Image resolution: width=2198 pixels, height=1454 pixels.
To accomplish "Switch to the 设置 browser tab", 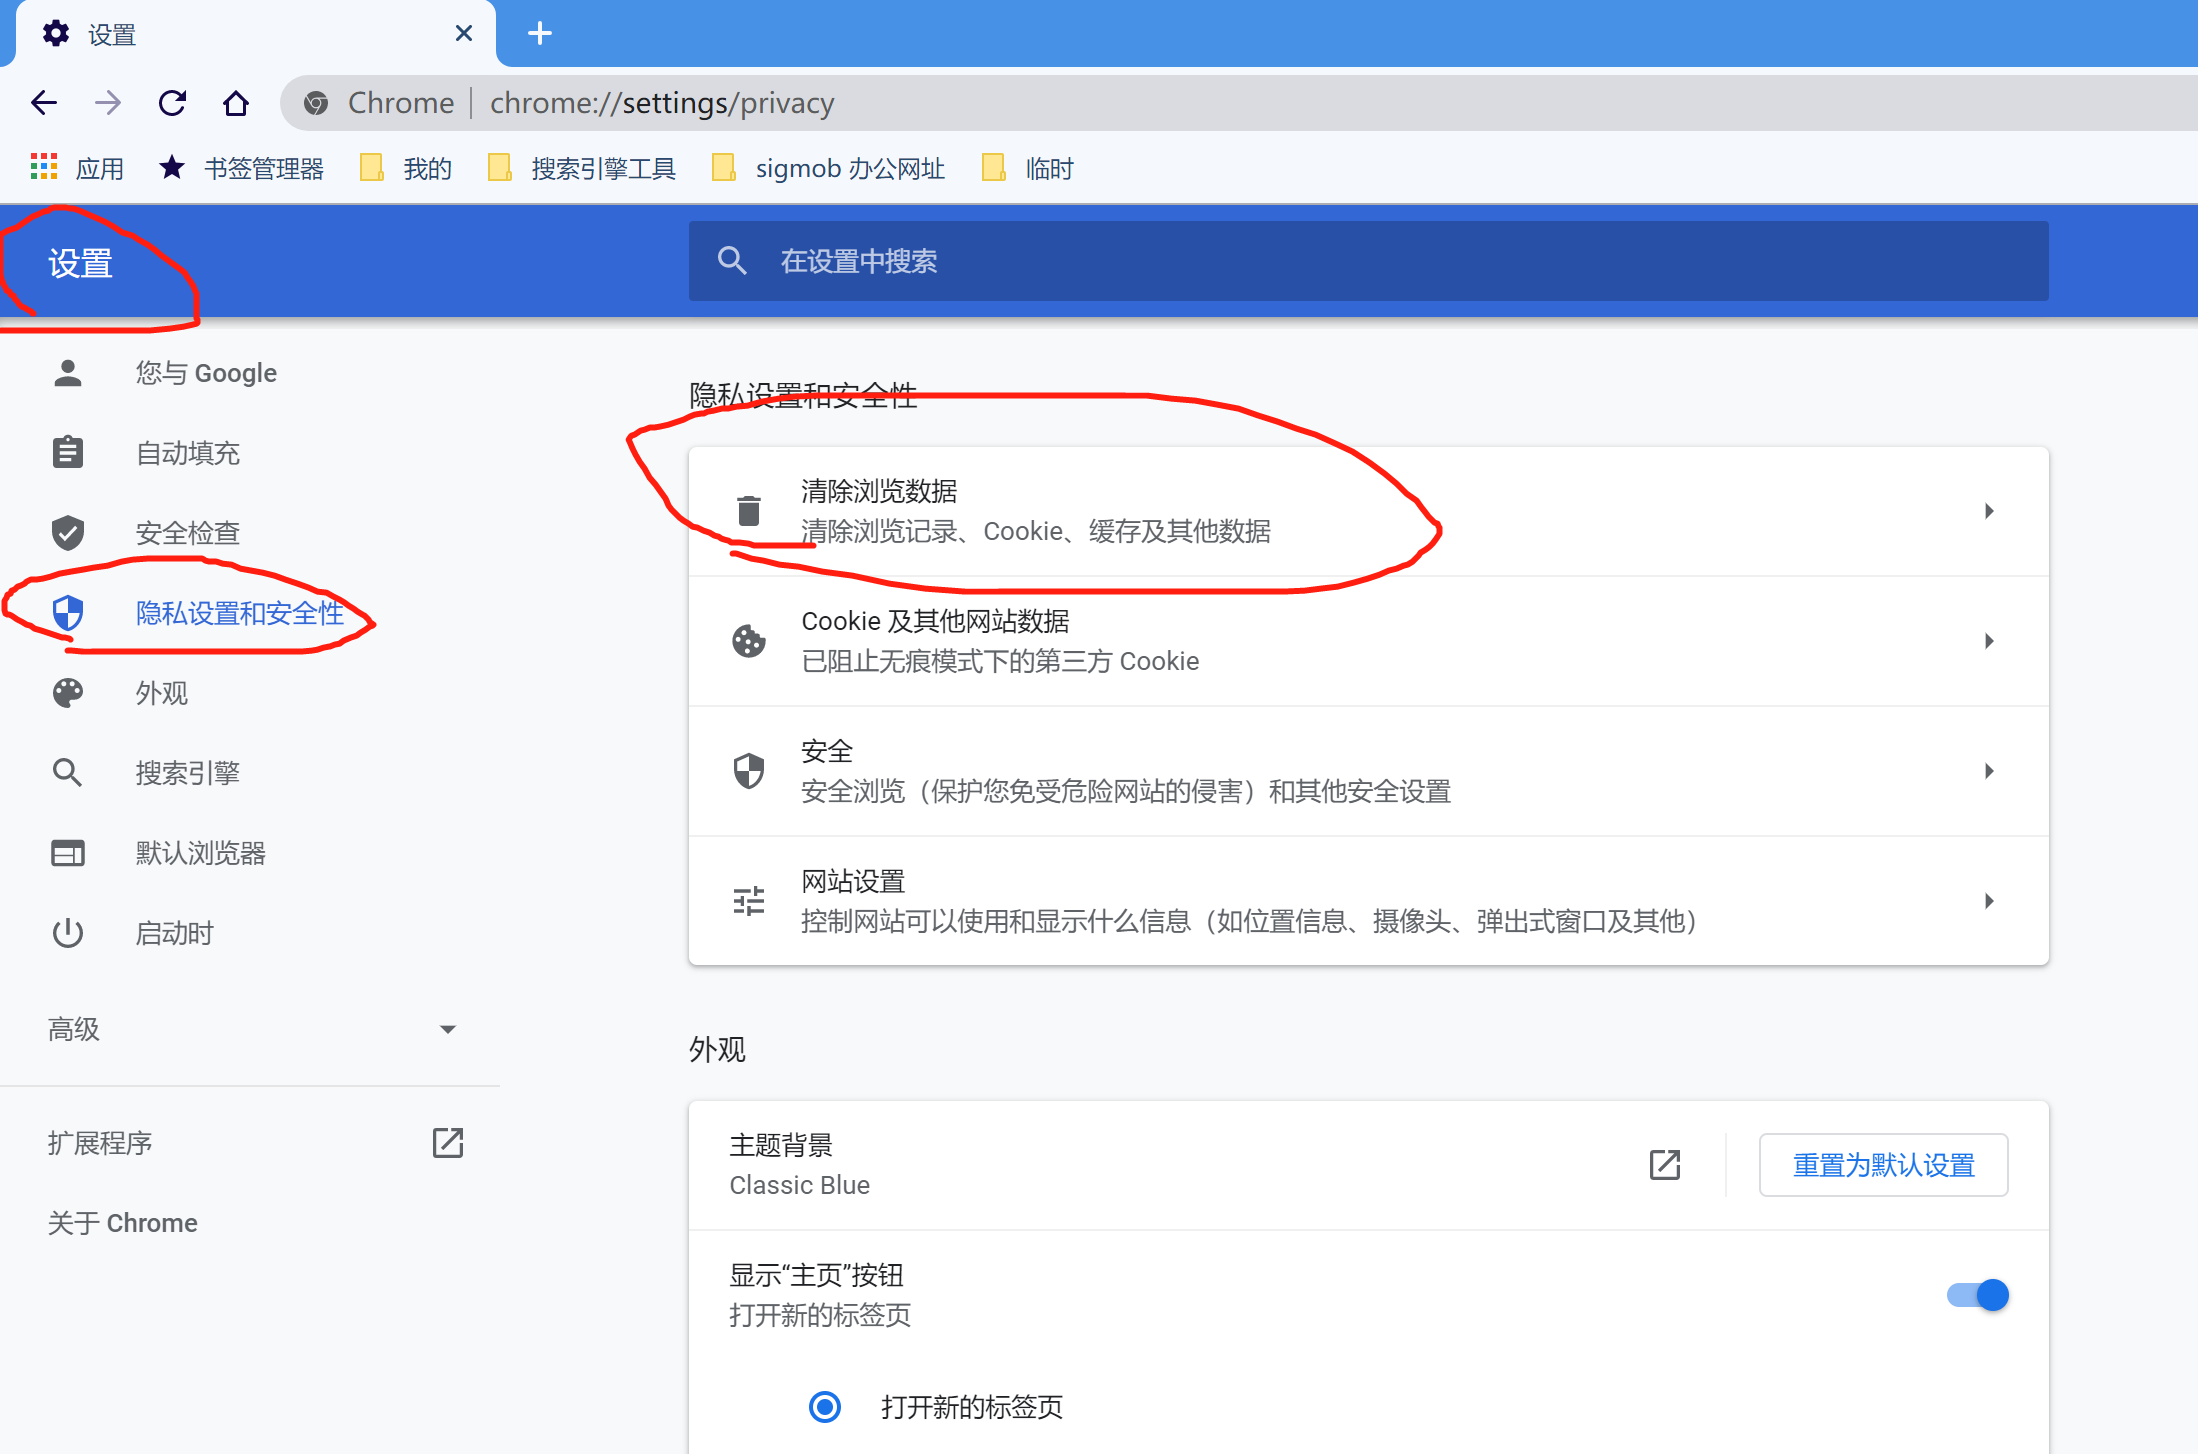I will pyautogui.click(x=110, y=33).
